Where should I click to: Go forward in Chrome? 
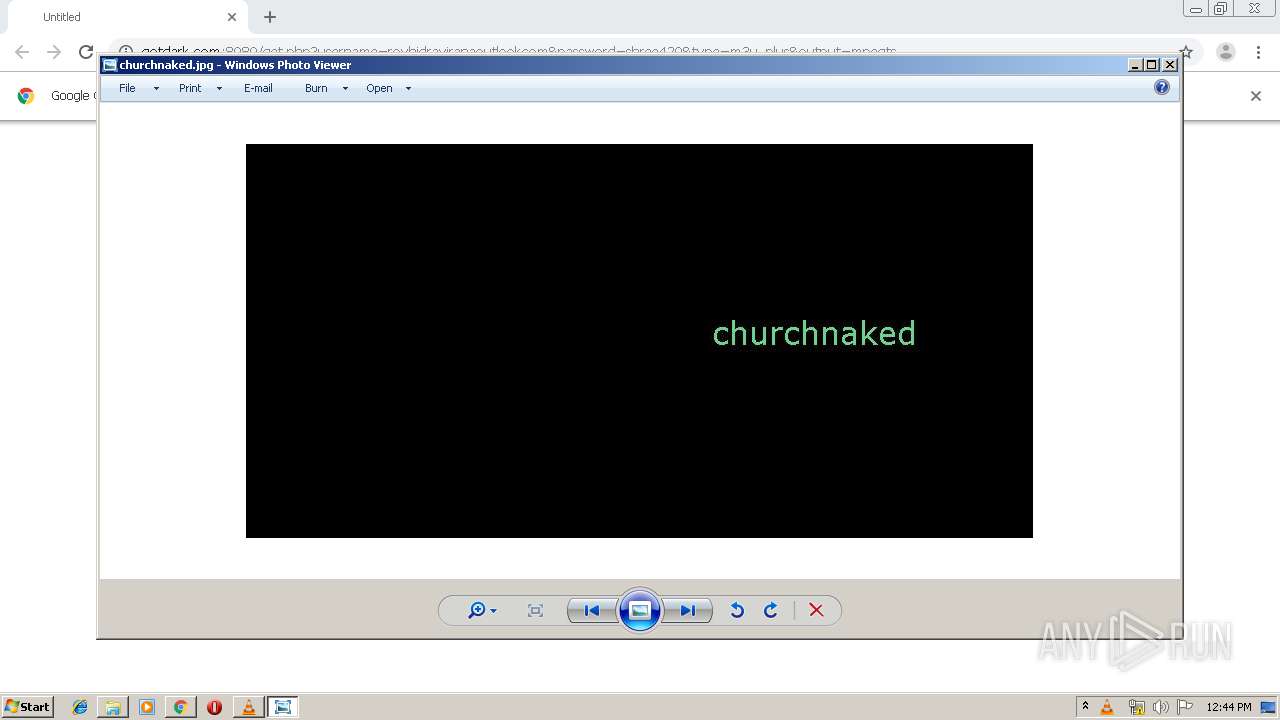(x=54, y=52)
